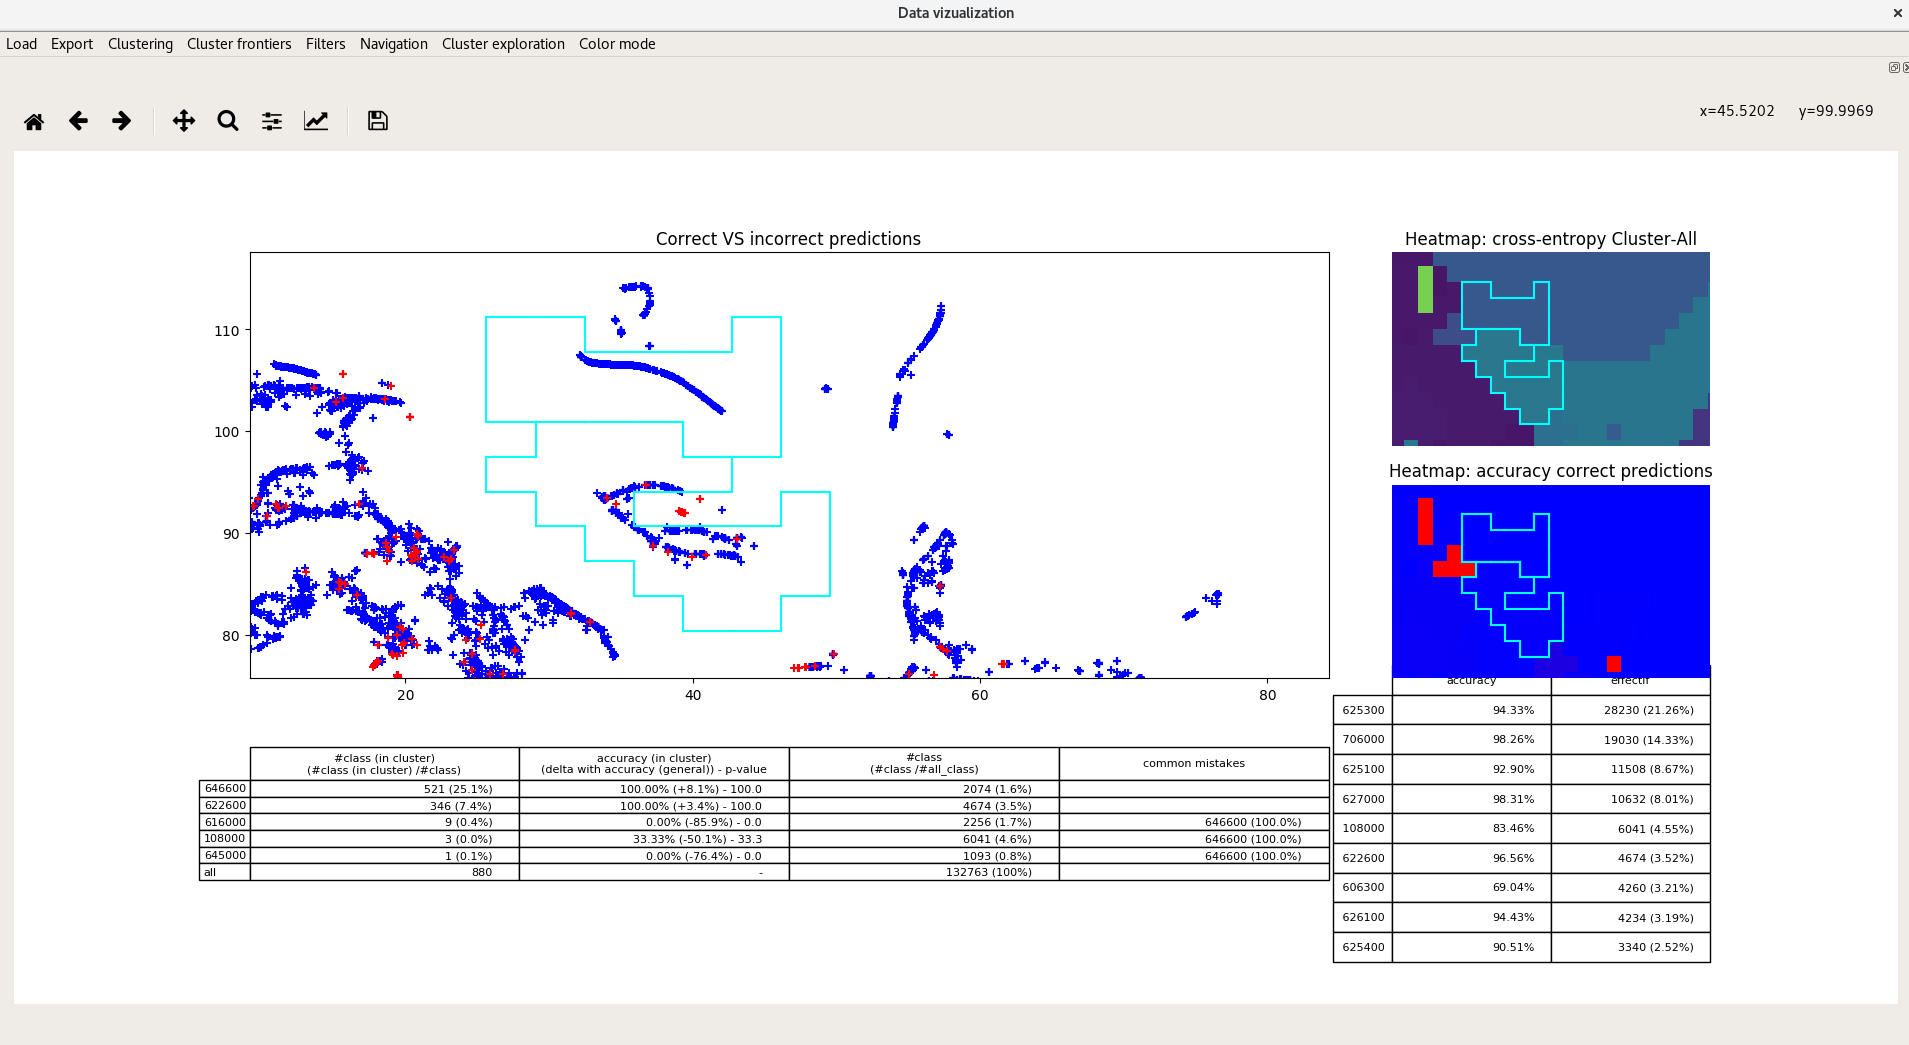Viewport: 1909px width, 1045px height.
Task: Open the Configure subplots sliders icon
Action: pyautogui.click(x=272, y=121)
